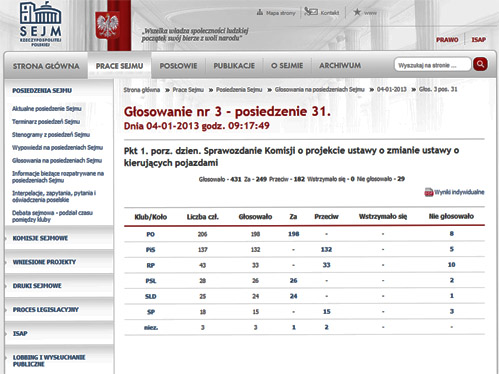499x374 pixels.
Task: Open the SP club row link
Action: (151, 312)
